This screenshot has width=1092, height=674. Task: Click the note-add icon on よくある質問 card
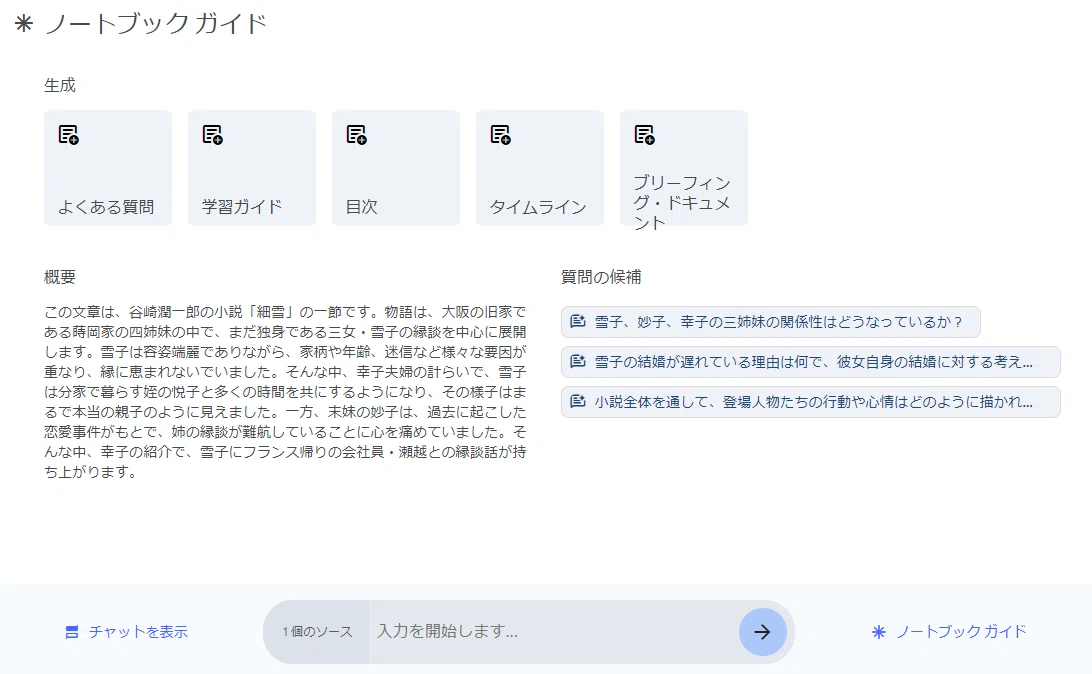click(69, 135)
